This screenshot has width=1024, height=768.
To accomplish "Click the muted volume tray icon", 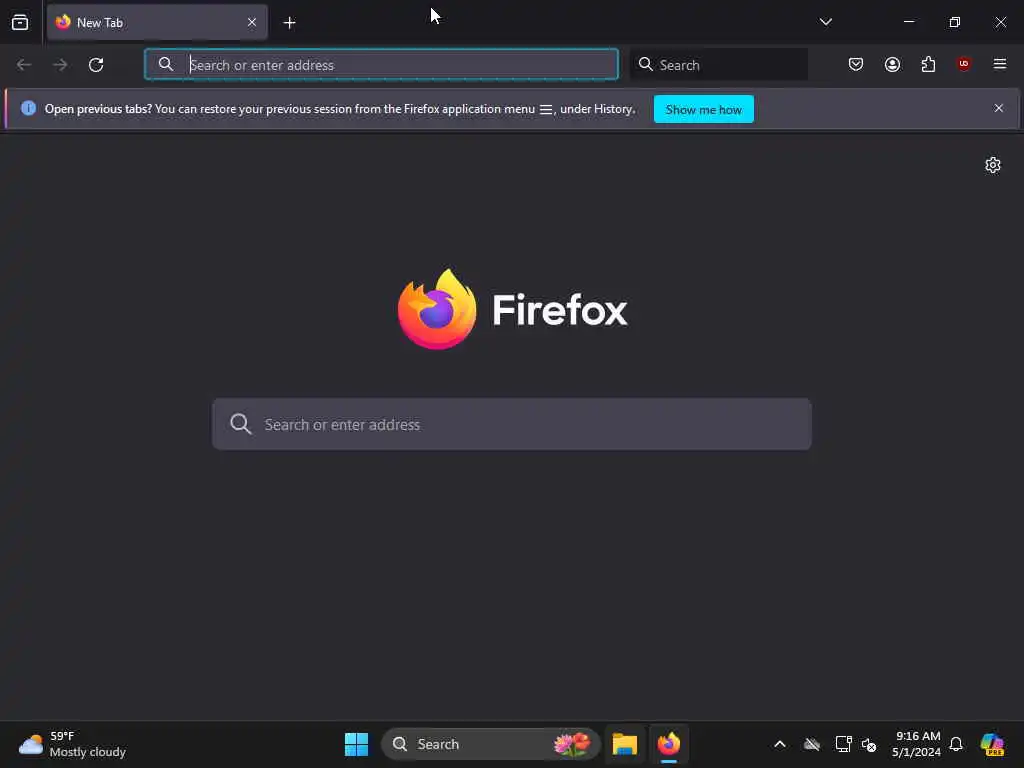I will pyautogui.click(x=869, y=744).
